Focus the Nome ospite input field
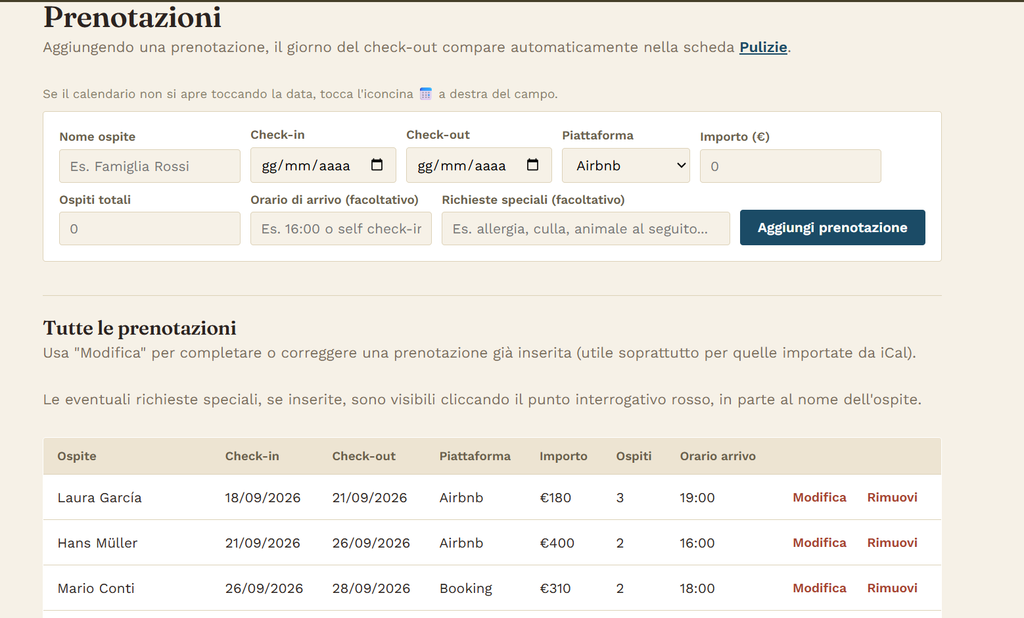 (150, 166)
